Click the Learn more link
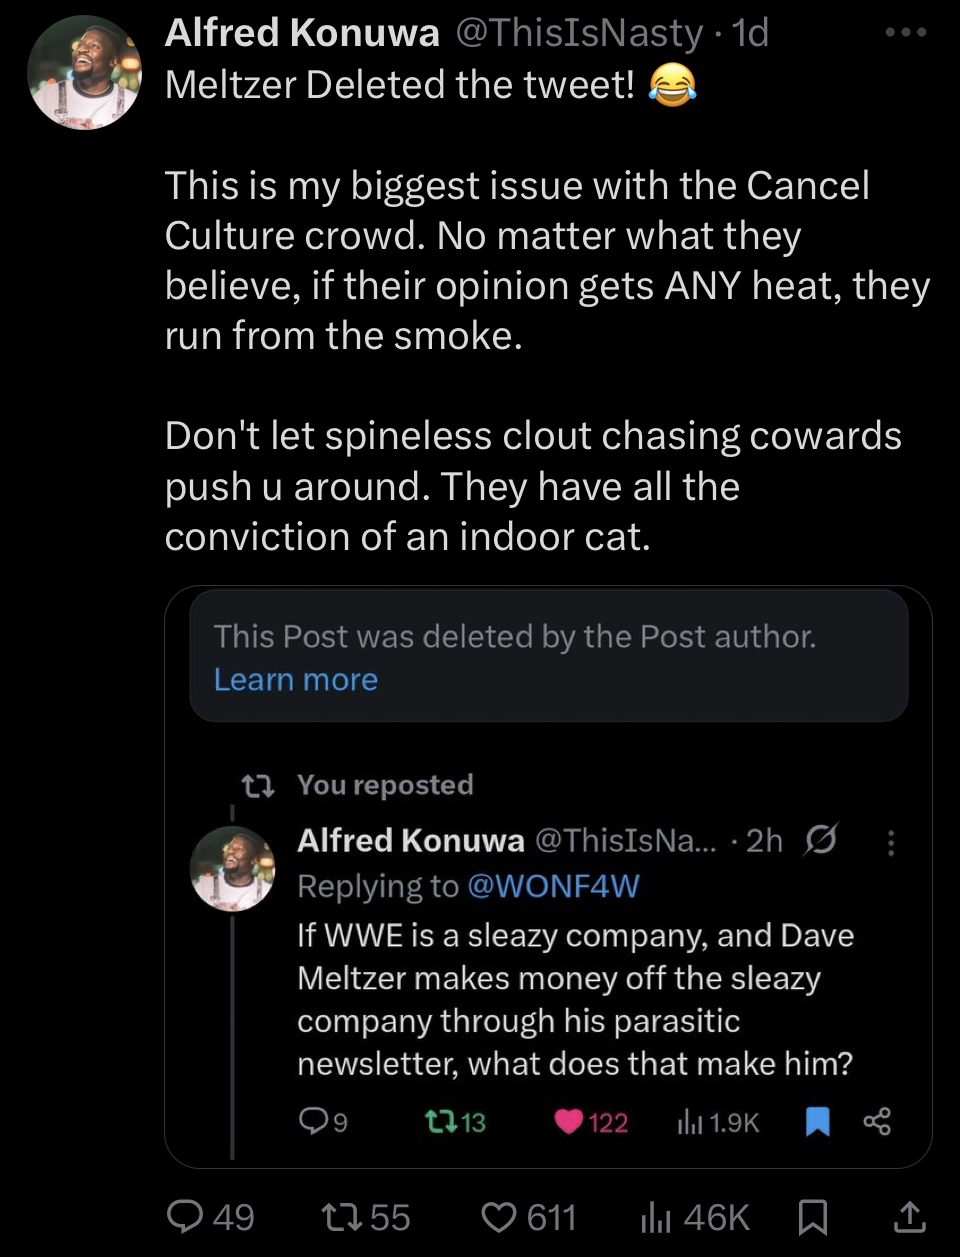960x1257 pixels. [x=296, y=680]
